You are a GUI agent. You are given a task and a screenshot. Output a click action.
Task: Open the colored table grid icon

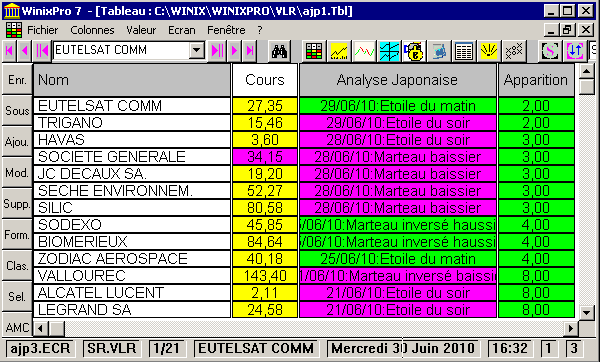(314, 51)
